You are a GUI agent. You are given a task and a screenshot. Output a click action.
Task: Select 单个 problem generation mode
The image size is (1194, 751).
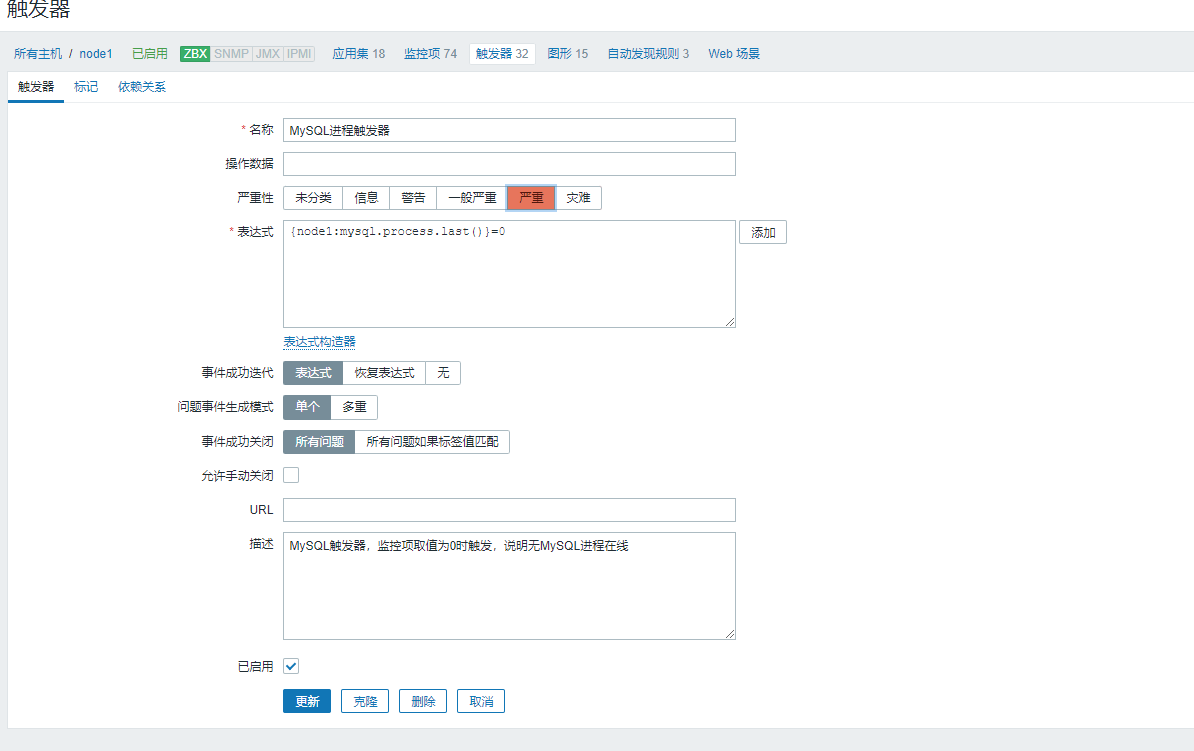coord(307,407)
